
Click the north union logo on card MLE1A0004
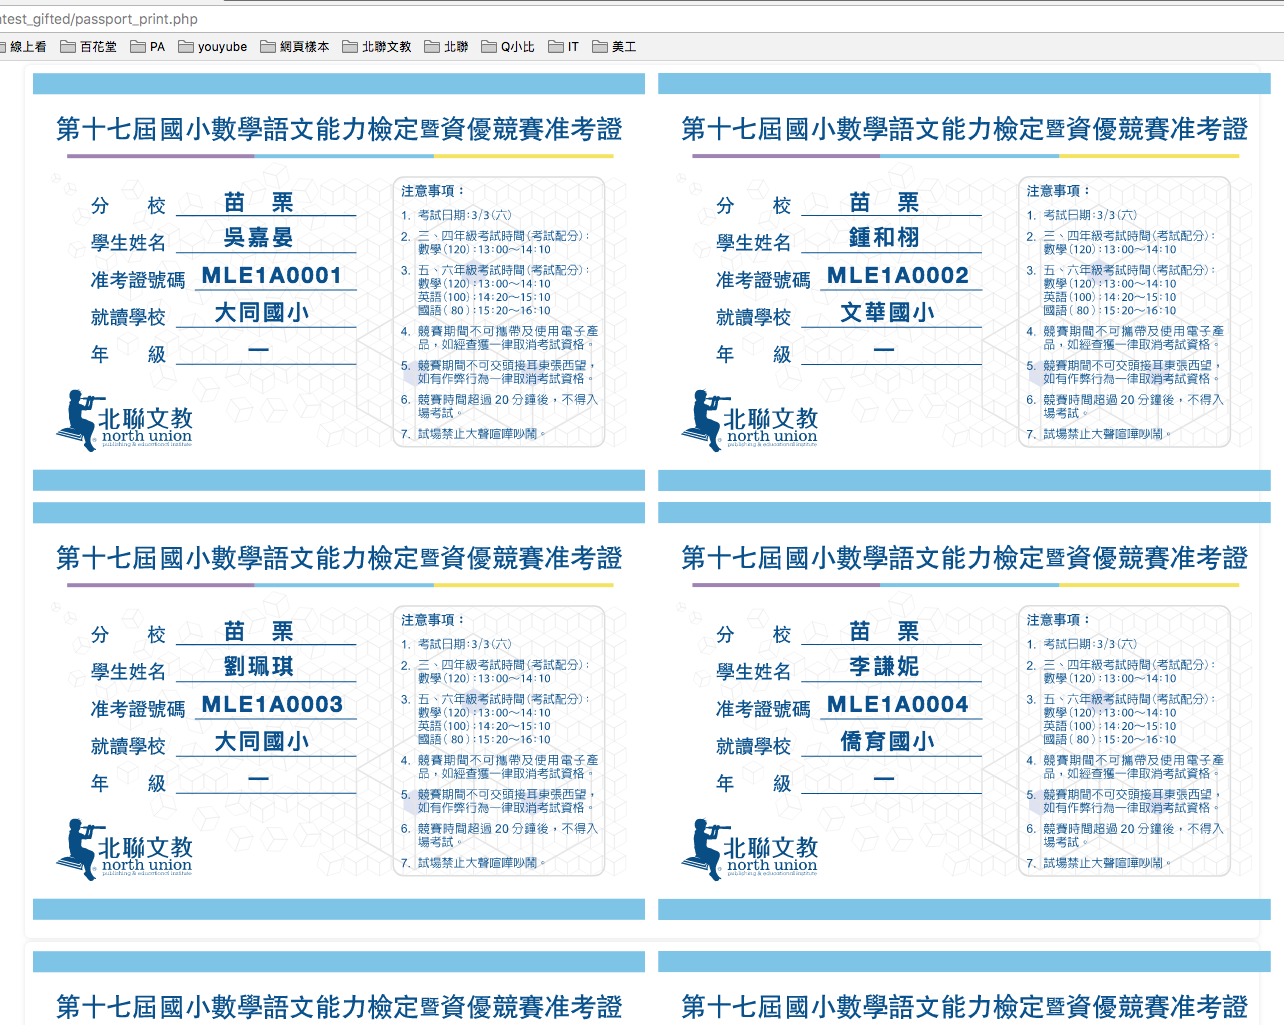point(750,849)
